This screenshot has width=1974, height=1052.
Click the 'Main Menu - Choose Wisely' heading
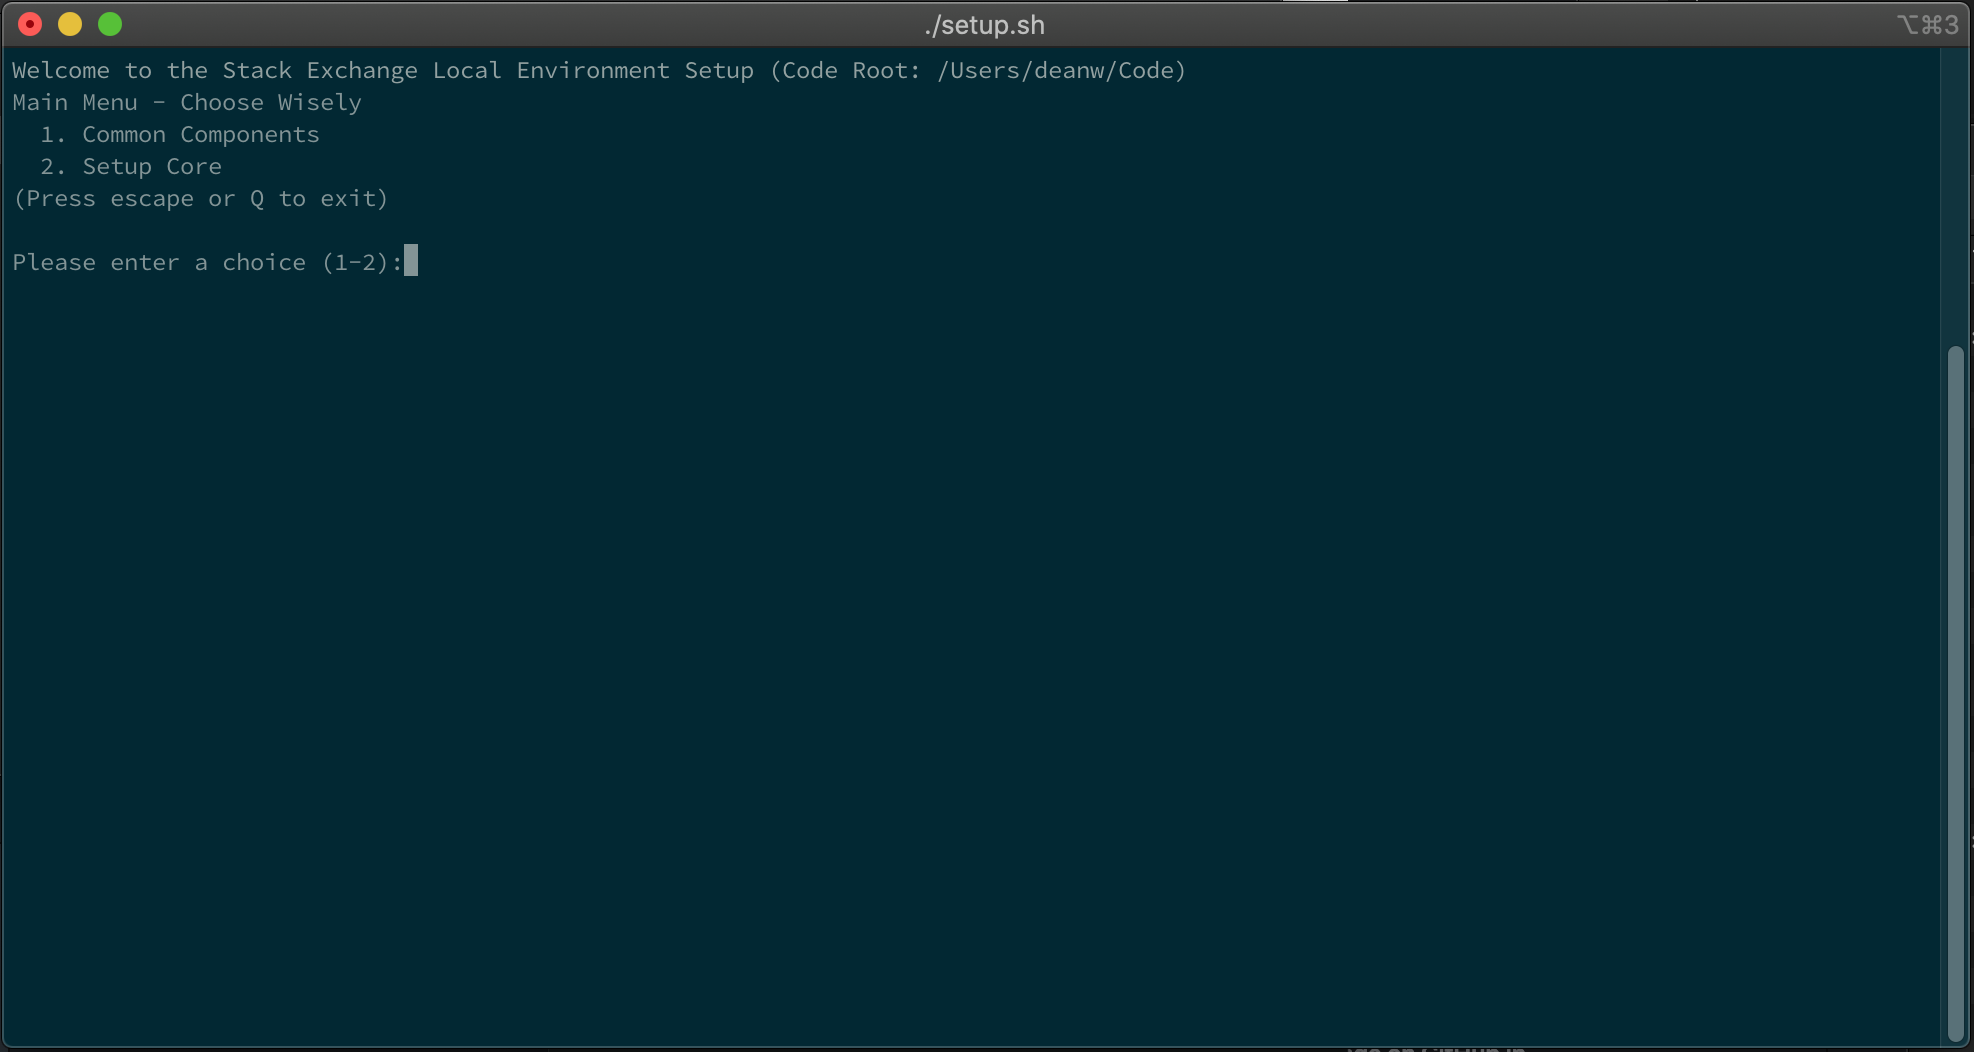[x=187, y=103]
